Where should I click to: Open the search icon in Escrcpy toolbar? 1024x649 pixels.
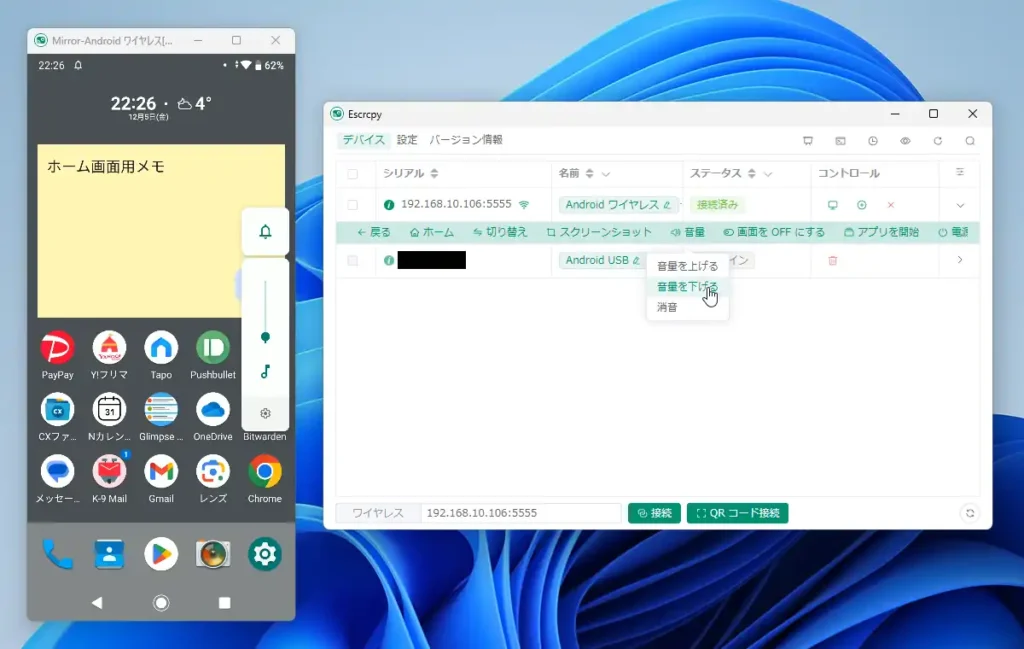click(x=969, y=141)
